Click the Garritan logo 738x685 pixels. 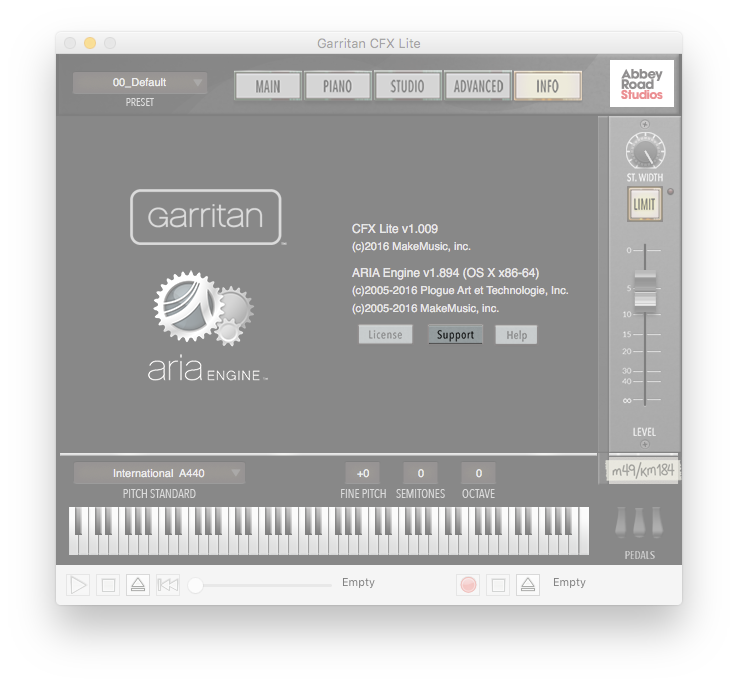click(206, 217)
